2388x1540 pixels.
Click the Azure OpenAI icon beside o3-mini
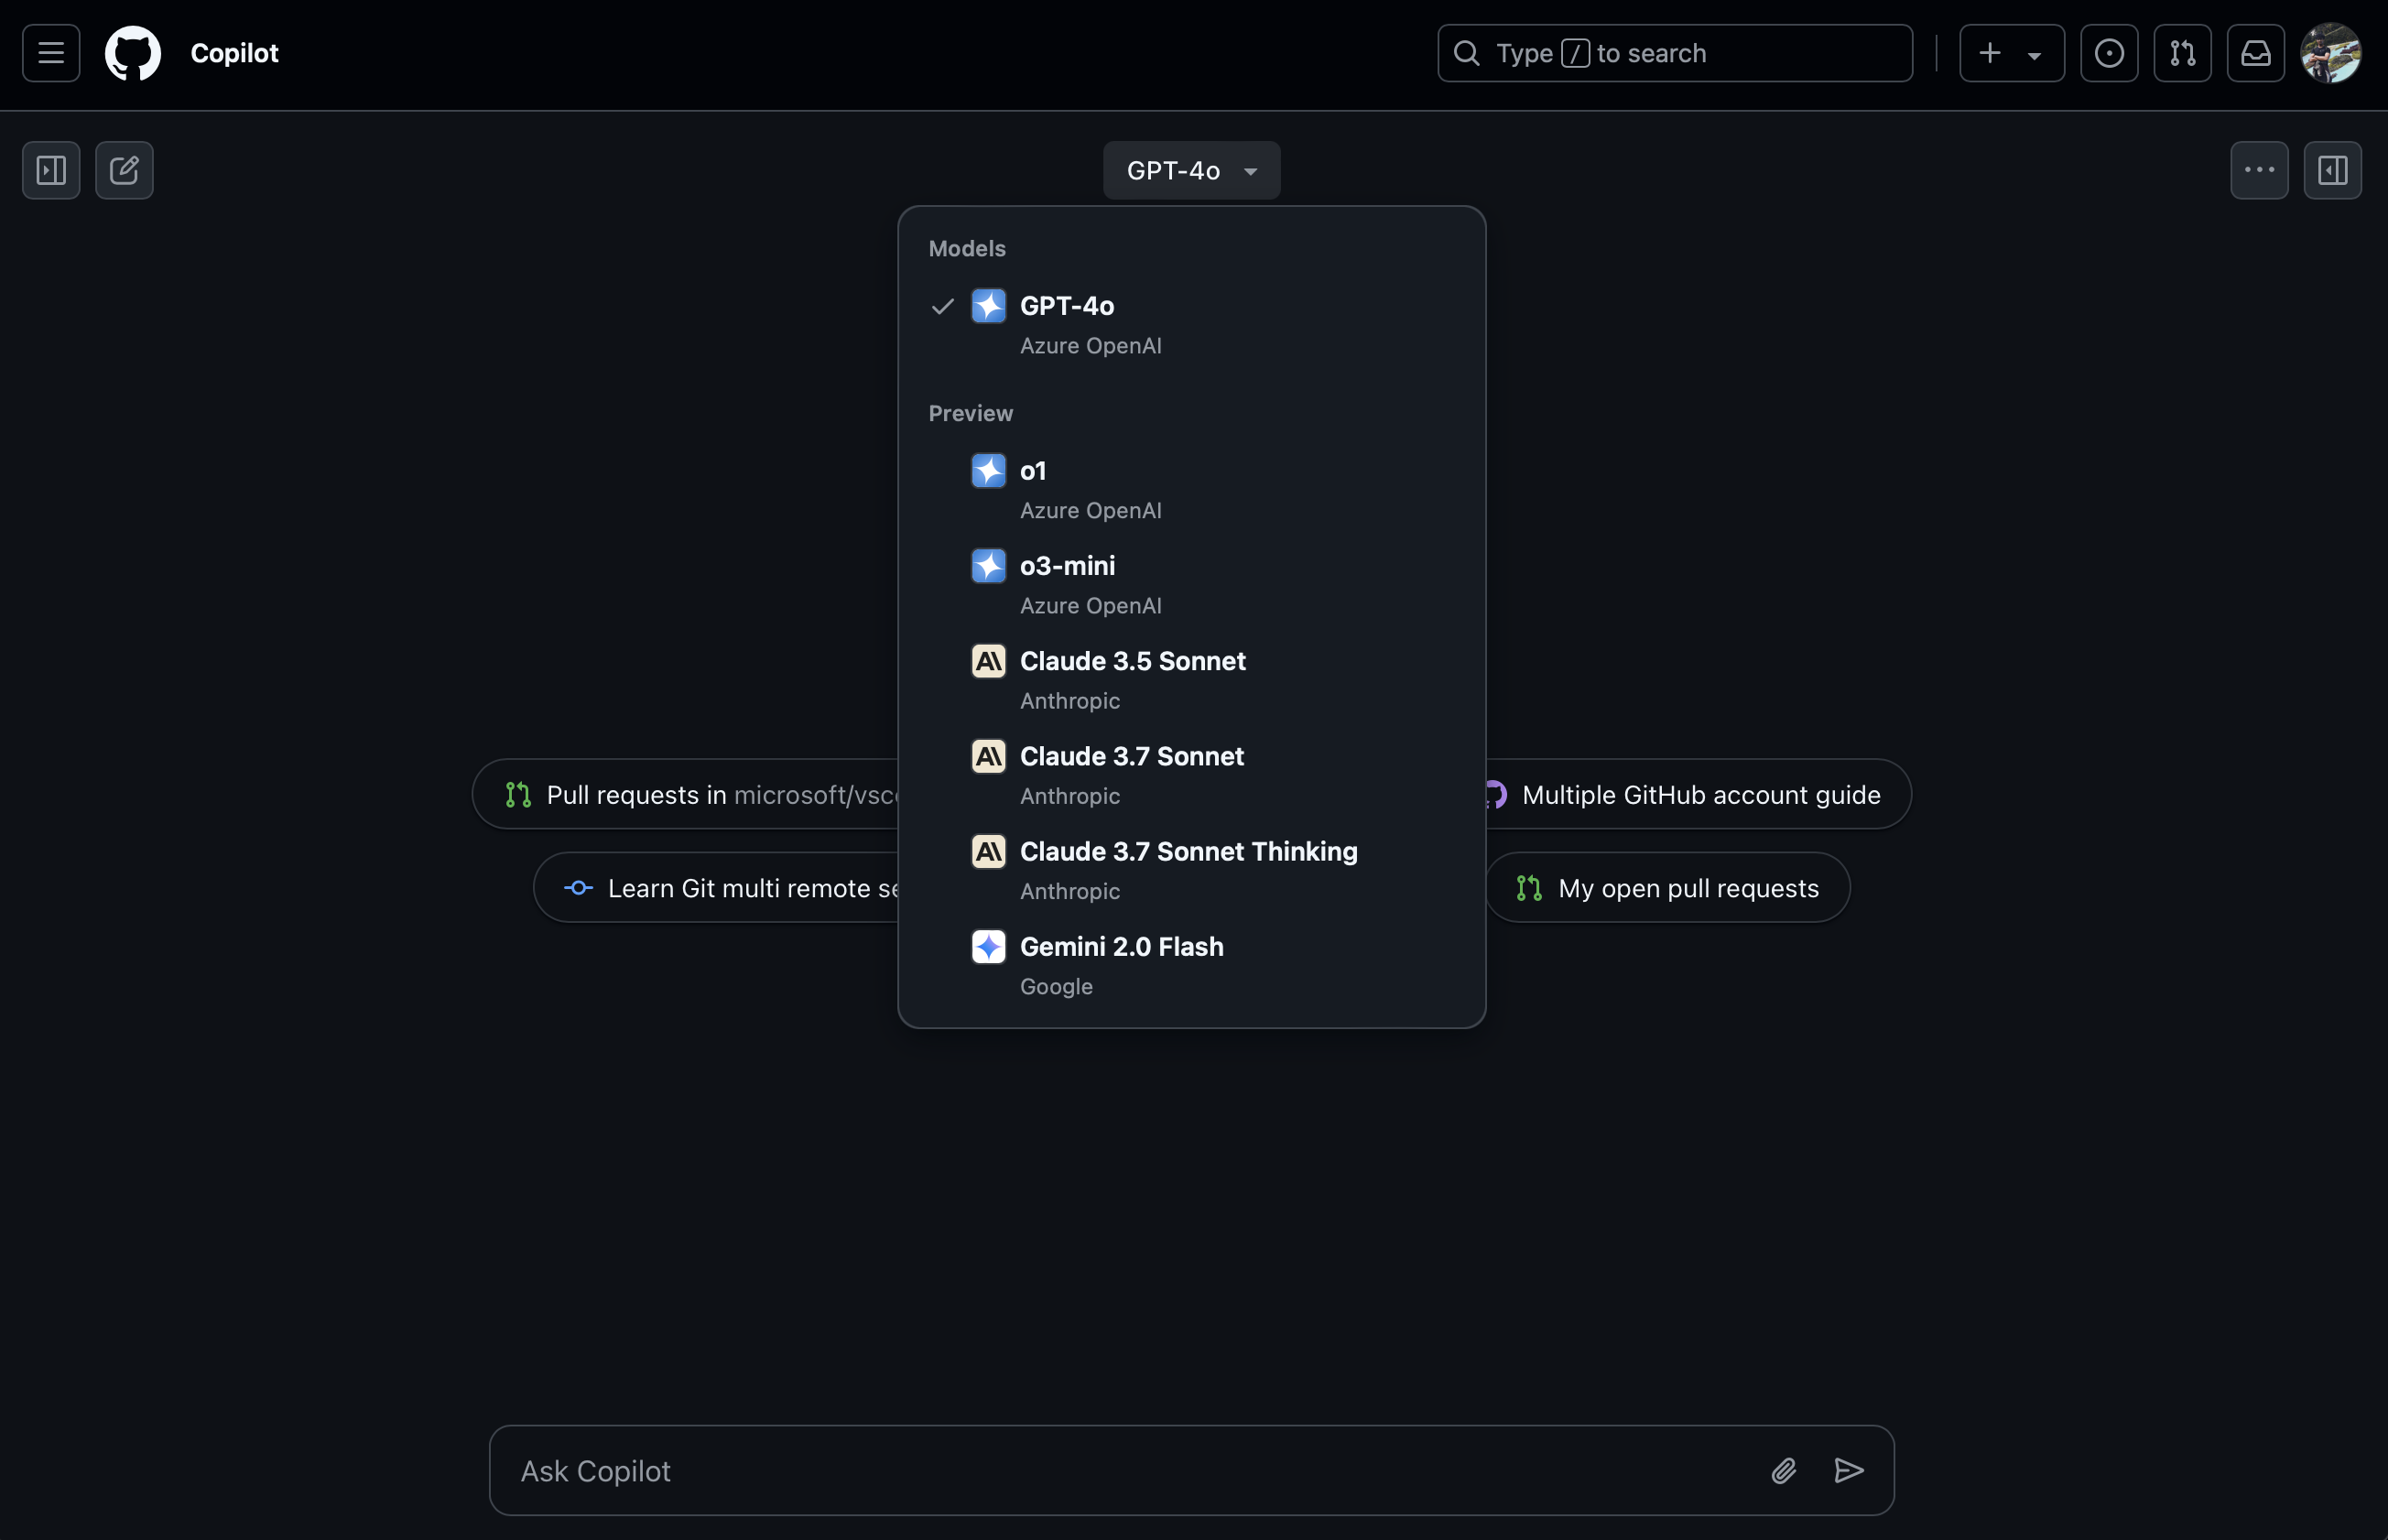(988, 566)
